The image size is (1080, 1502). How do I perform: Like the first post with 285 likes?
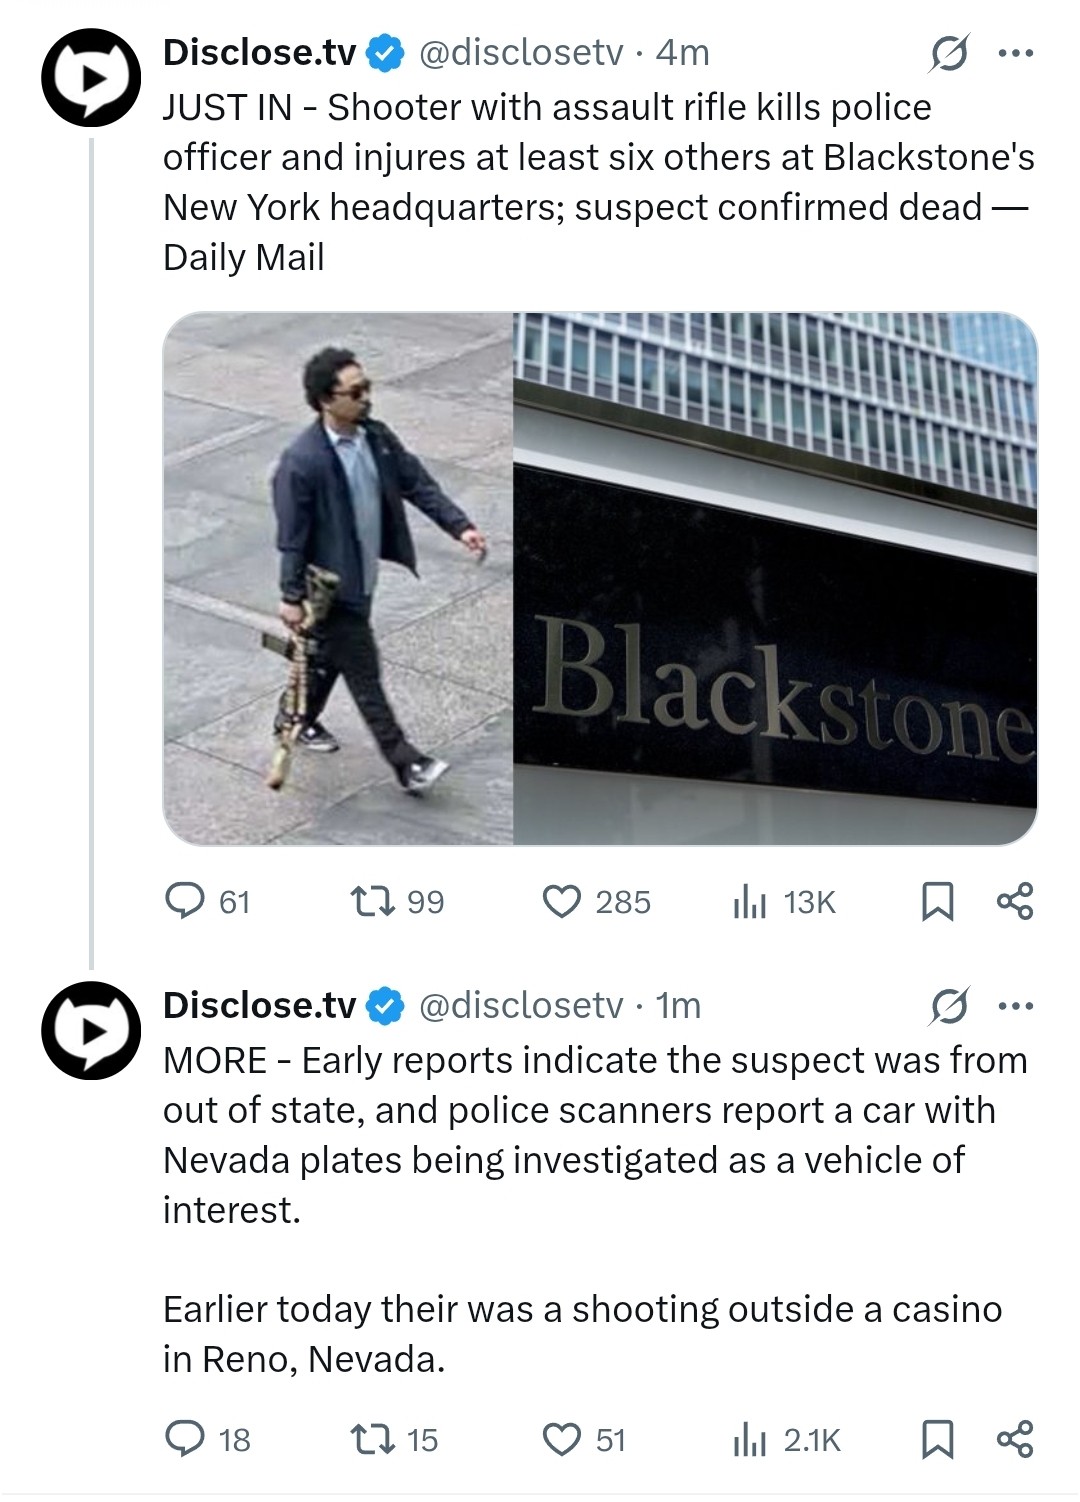tap(561, 902)
